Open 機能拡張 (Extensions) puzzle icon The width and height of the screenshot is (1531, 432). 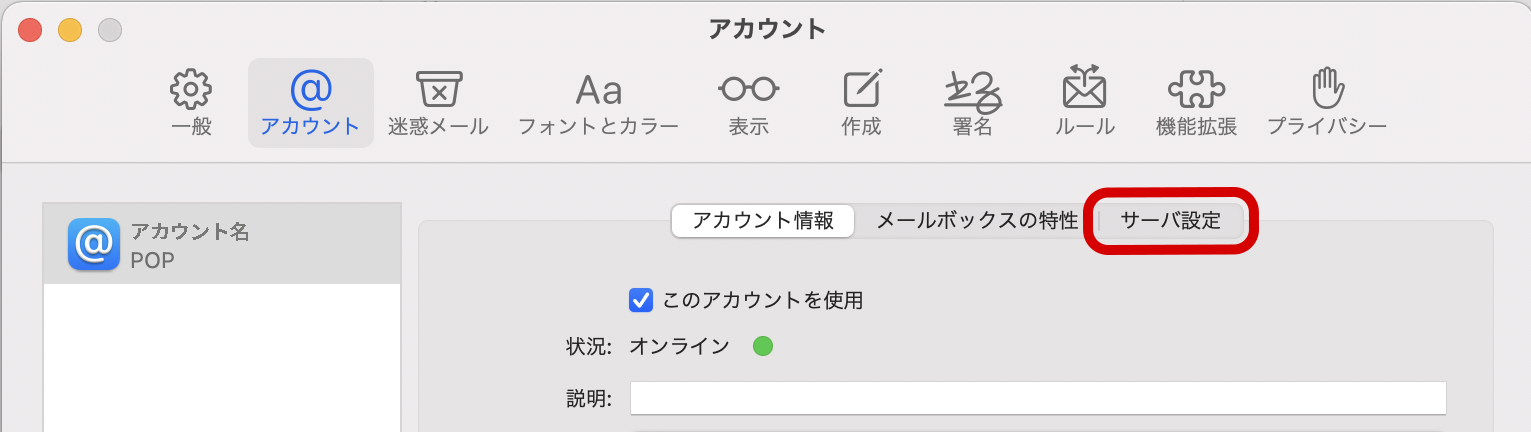pos(1196,91)
